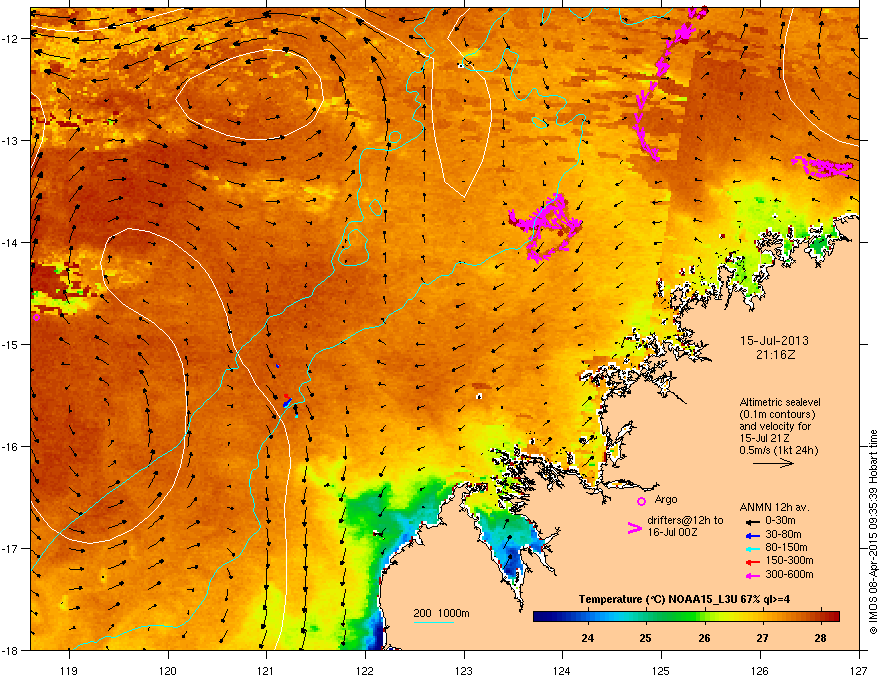Click the longitude axis label '123'
880x680 pixels.
point(464,671)
